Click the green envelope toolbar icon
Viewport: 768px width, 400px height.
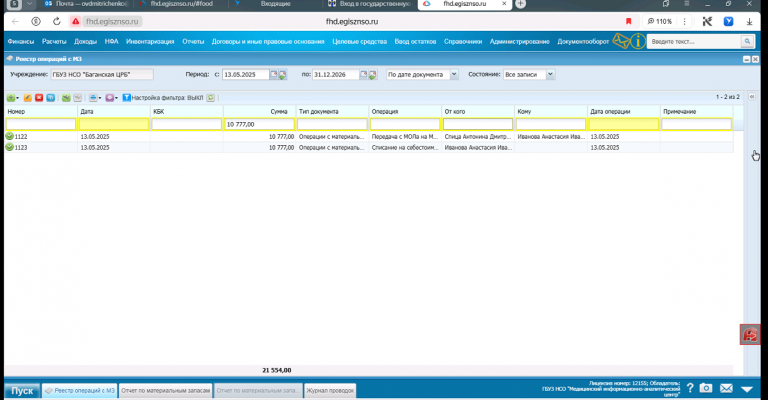coord(66,98)
